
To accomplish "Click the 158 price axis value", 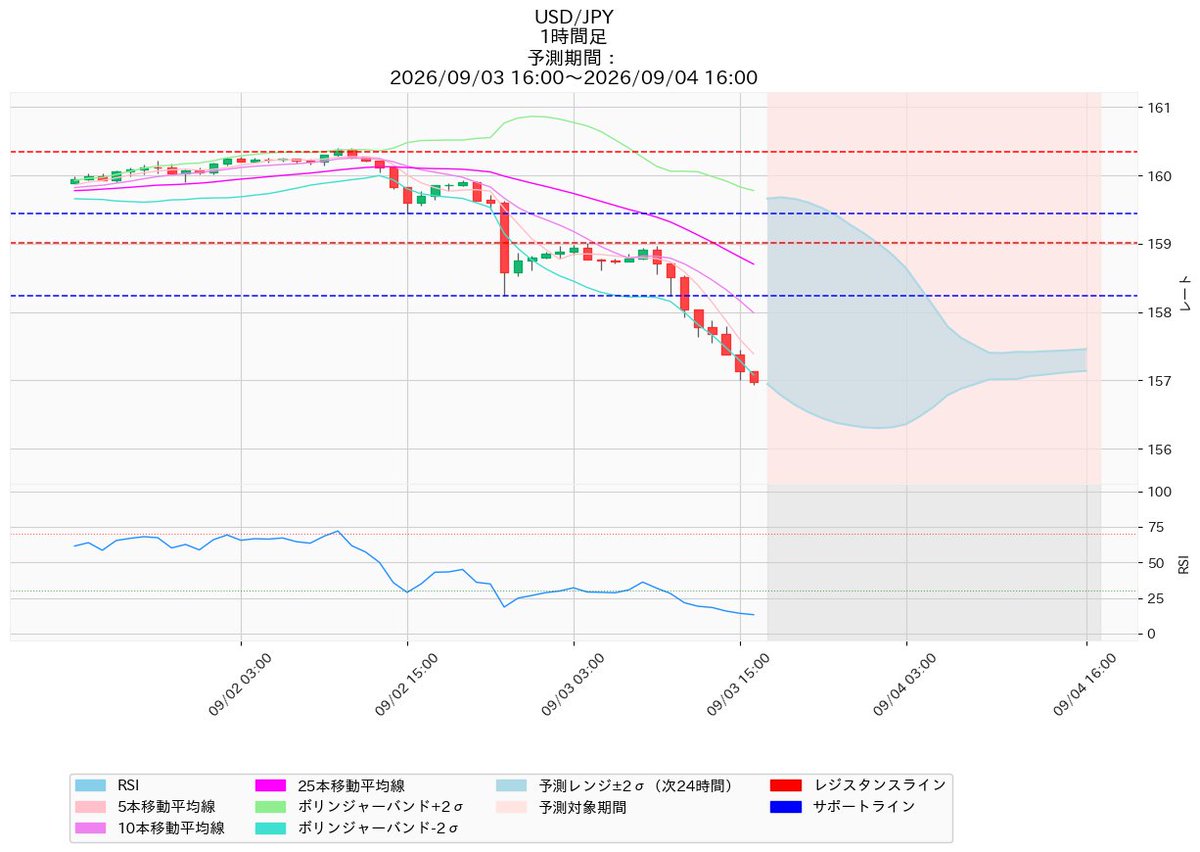I will [x=1160, y=313].
